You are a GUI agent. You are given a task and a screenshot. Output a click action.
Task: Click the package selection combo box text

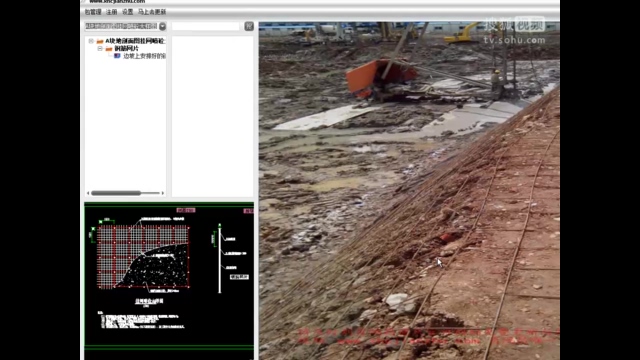pos(121,27)
